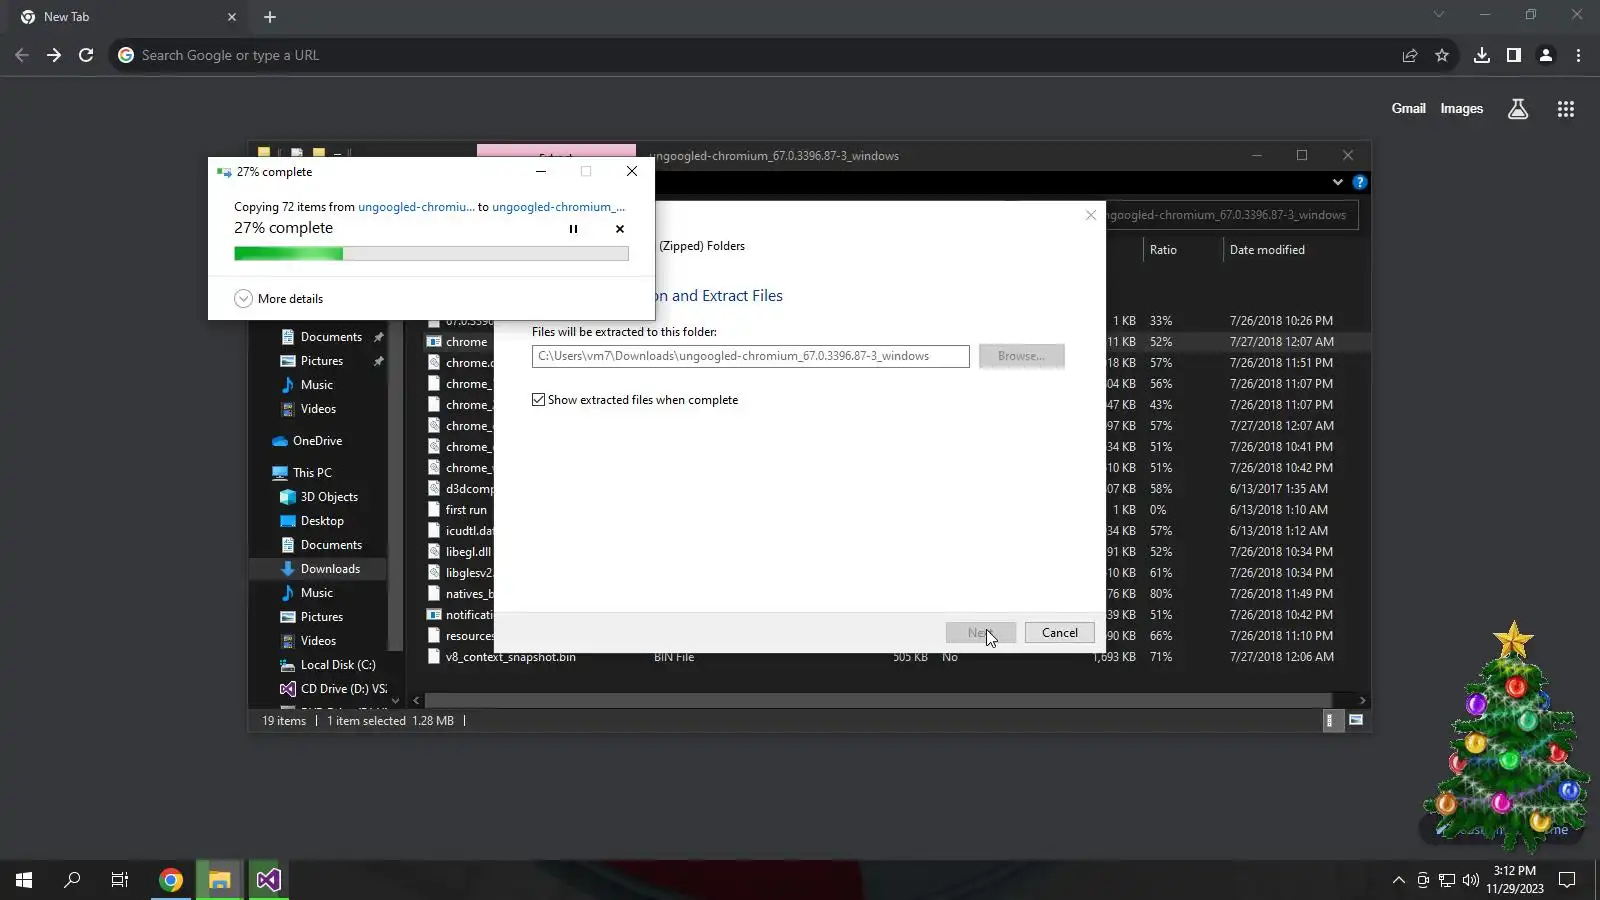Click Cancel in the extraction wizard
Image resolution: width=1600 pixels, height=900 pixels.
(x=1060, y=633)
